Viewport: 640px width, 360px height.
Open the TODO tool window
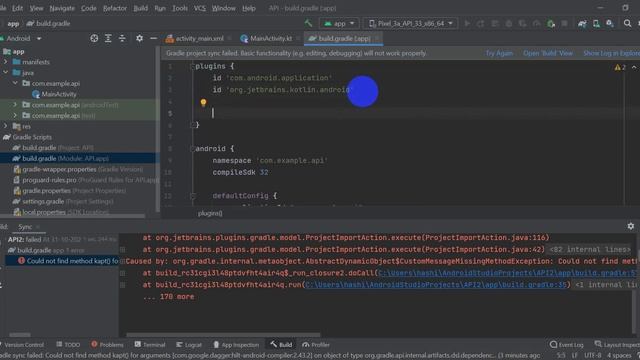pos(68,345)
